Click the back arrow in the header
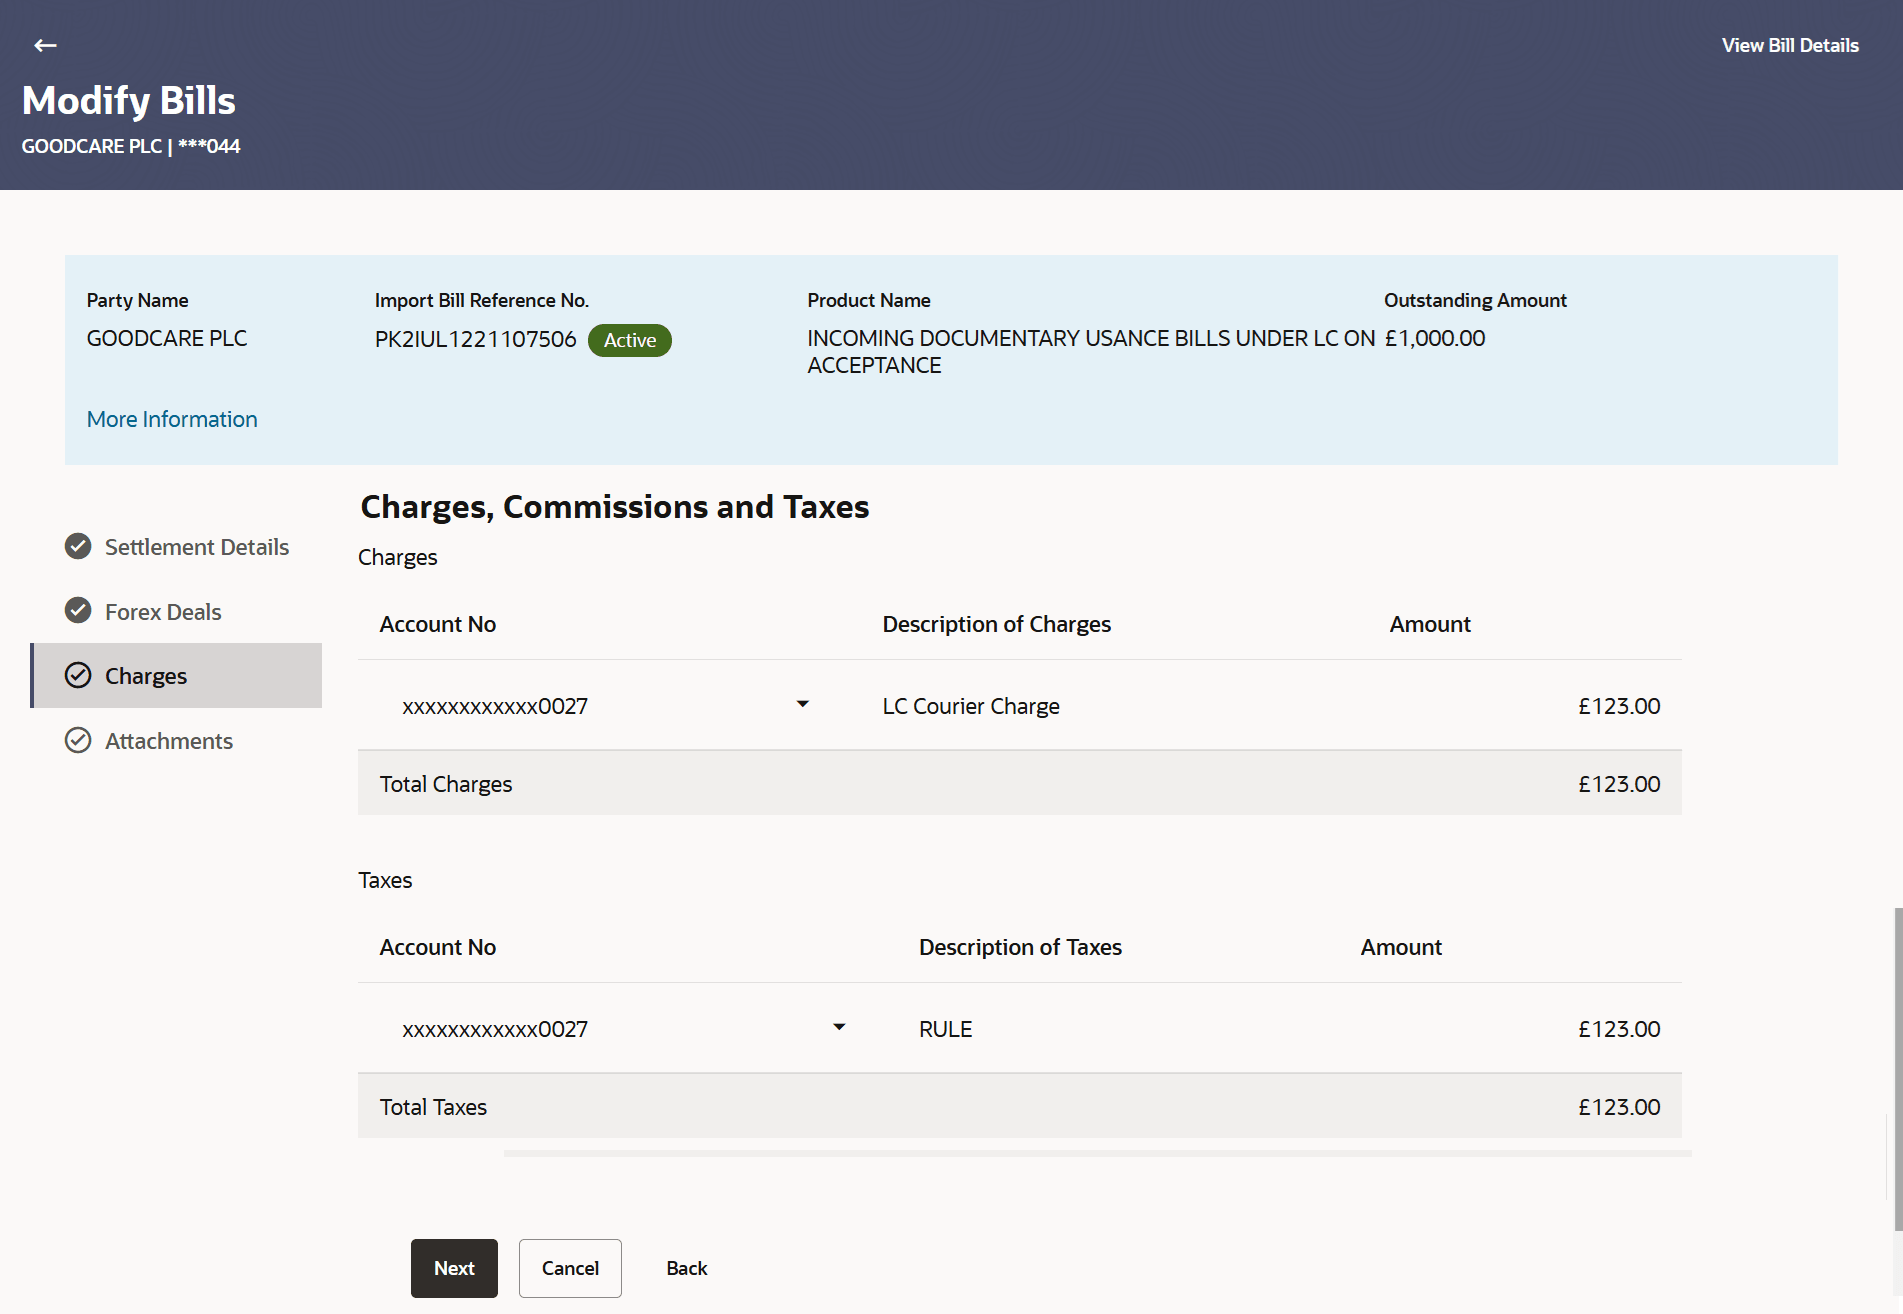Screen dimensions: 1903x1314 click(x=45, y=45)
